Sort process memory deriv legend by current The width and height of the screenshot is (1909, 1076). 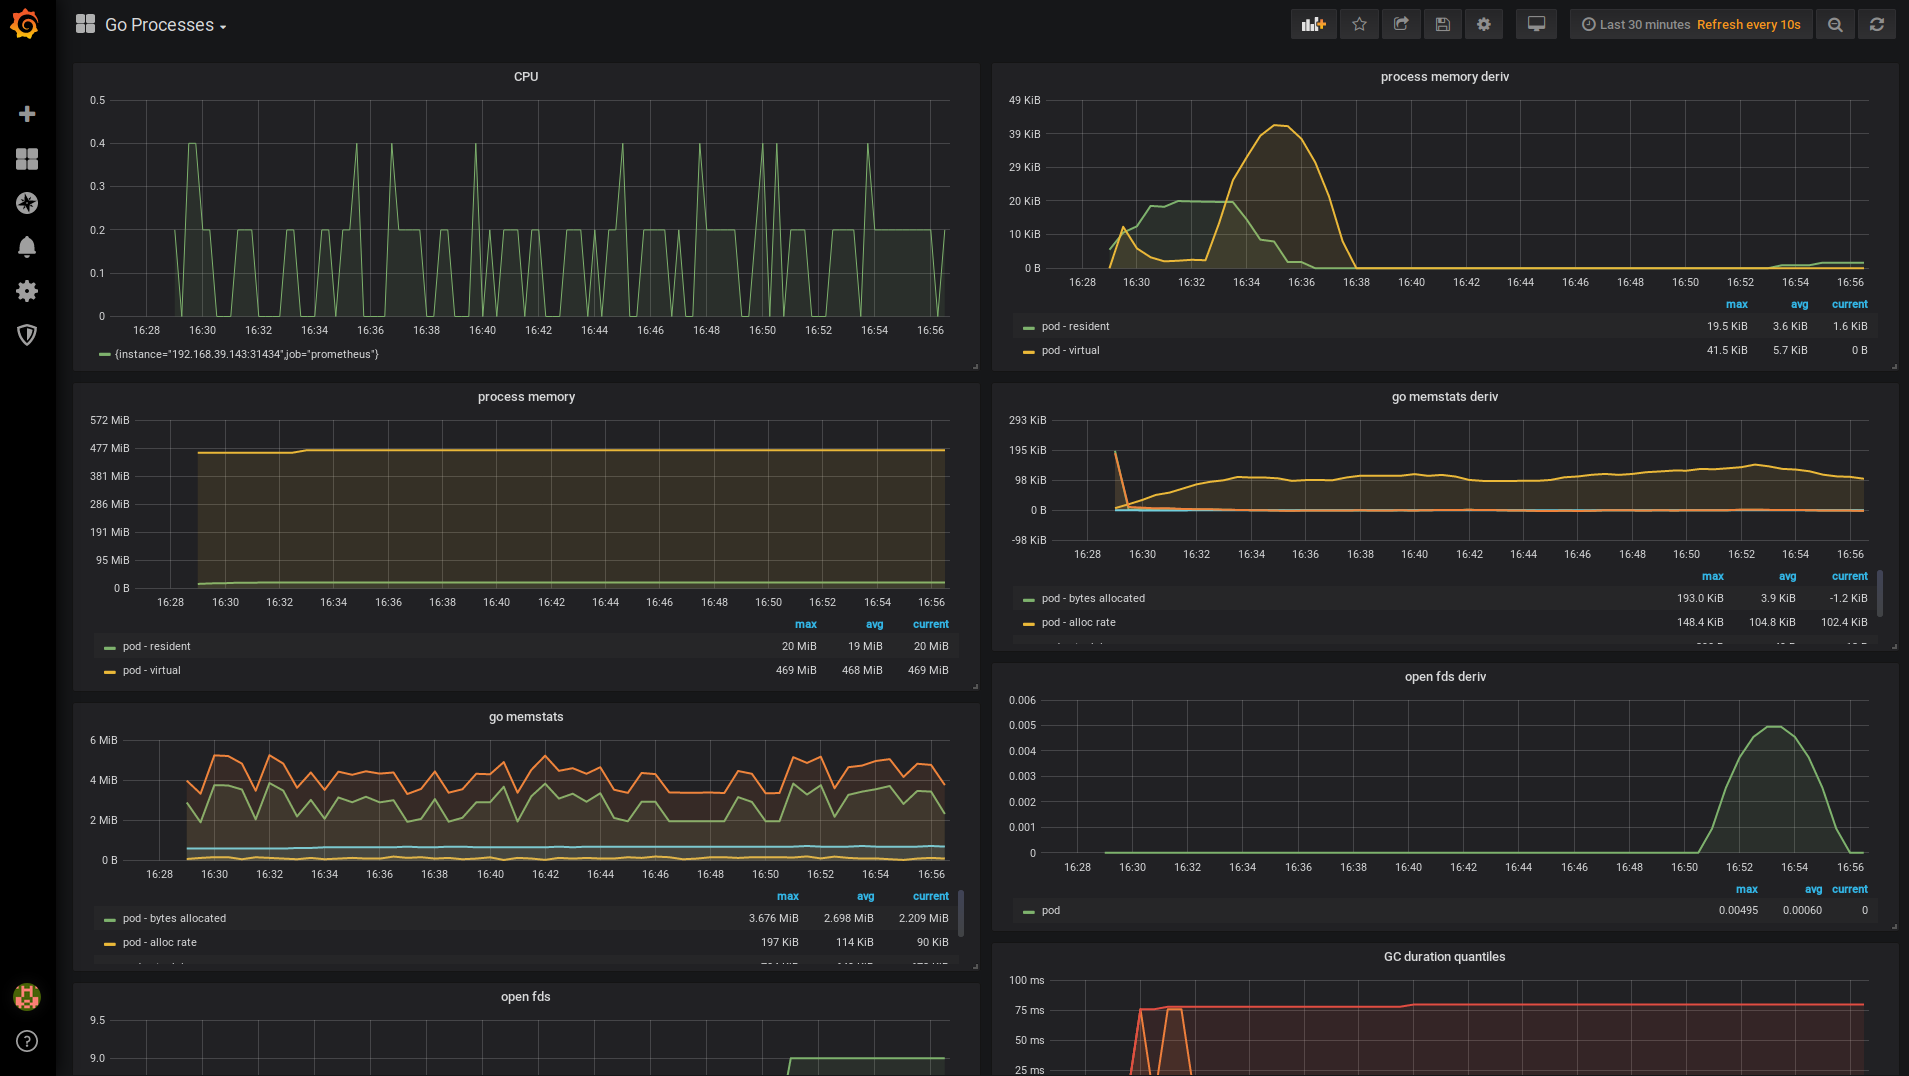1849,304
